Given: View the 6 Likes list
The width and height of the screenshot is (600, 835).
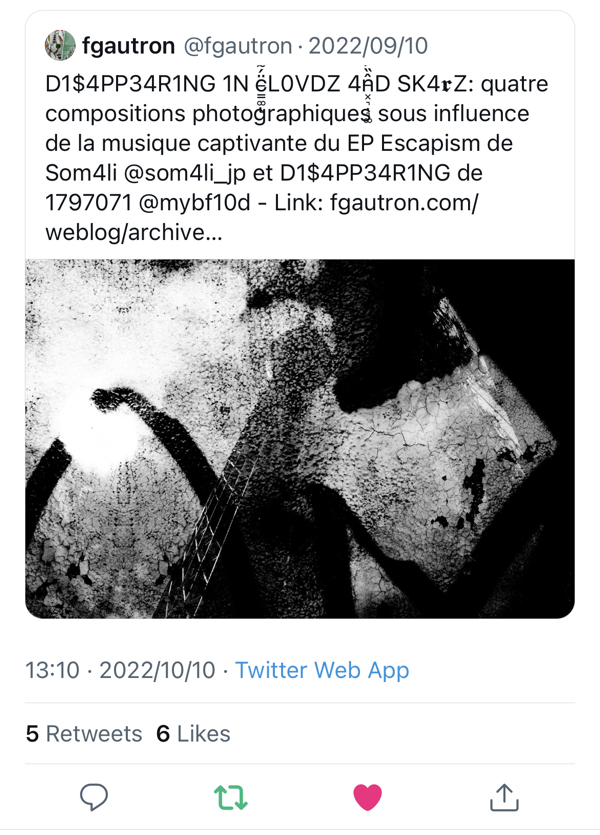Looking at the screenshot, I should pos(193,734).
